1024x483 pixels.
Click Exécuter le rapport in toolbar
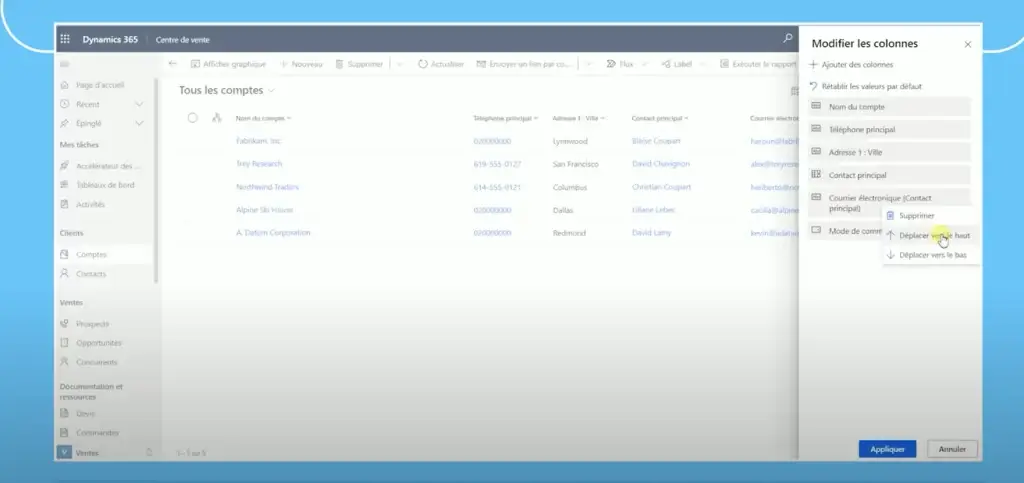coord(758,64)
